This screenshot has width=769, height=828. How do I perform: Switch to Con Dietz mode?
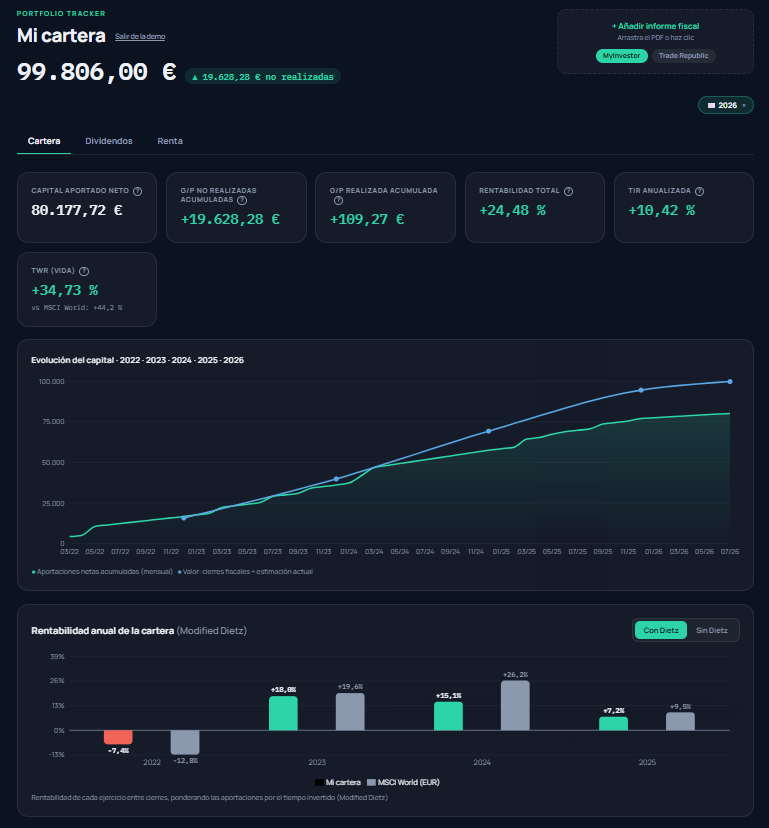tap(661, 630)
